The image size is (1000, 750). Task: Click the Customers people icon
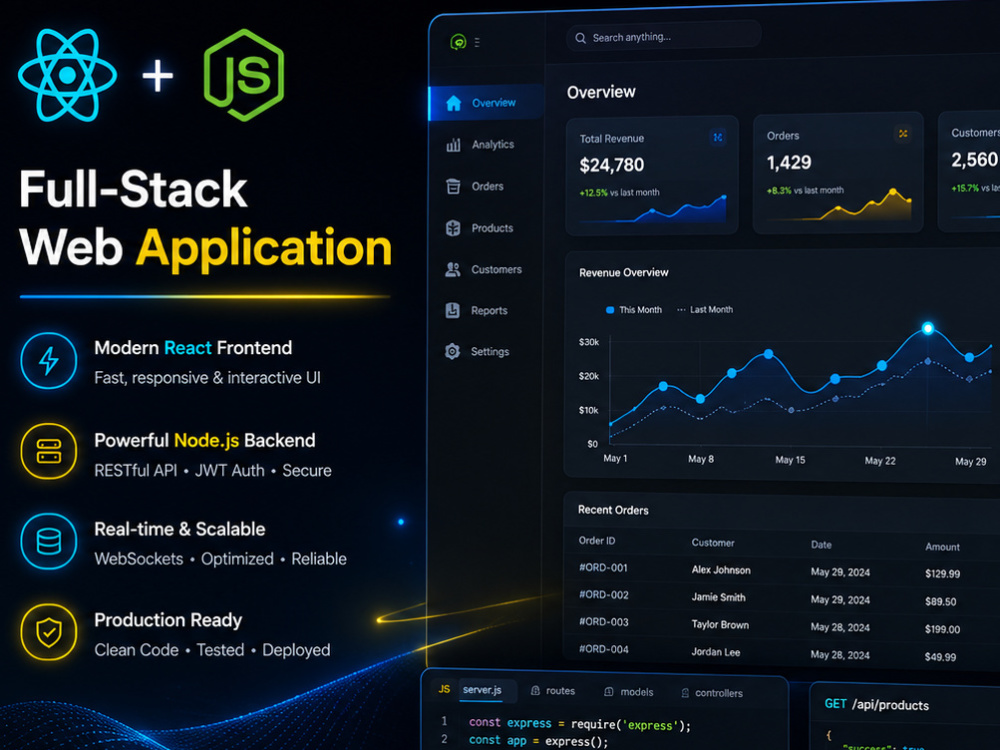point(453,270)
